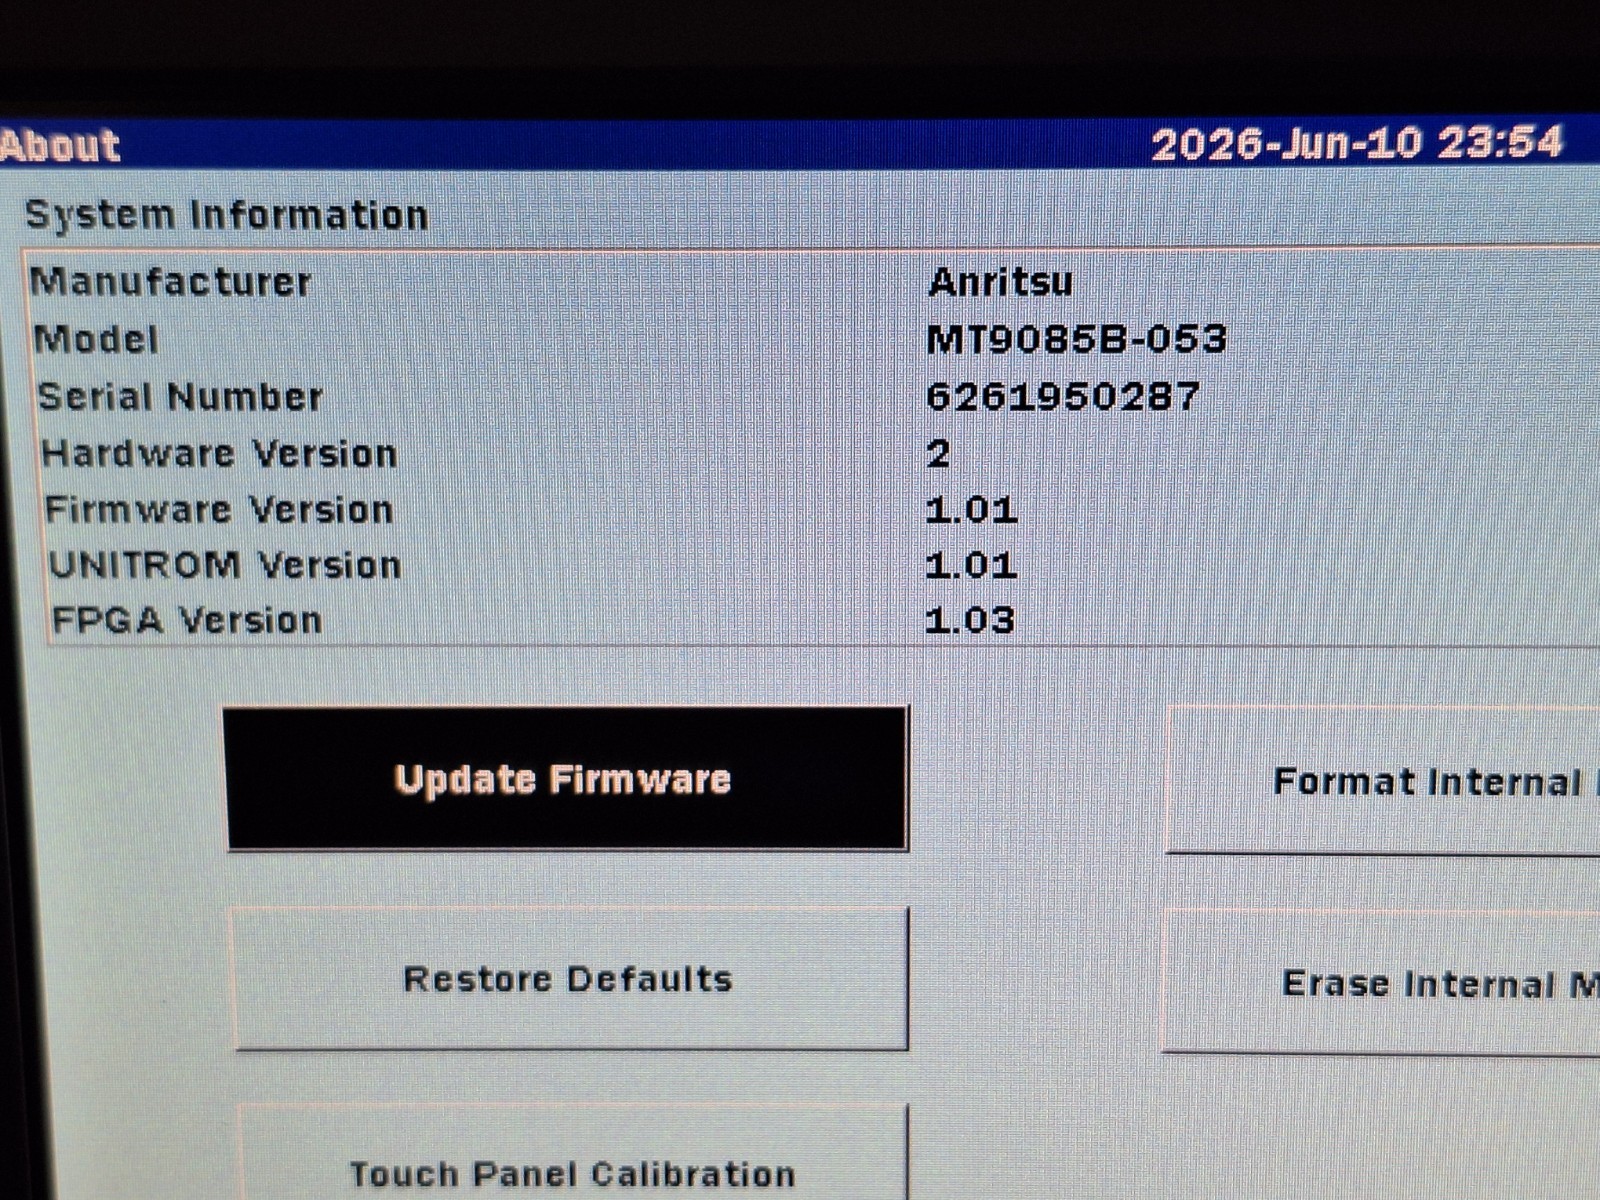Click the UNITROM Version label
The width and height of the screenshot is (1600, 1200).
225,565
